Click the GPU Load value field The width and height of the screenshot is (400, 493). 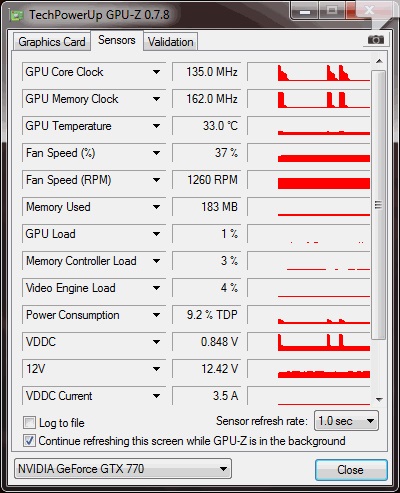point(207,234)
